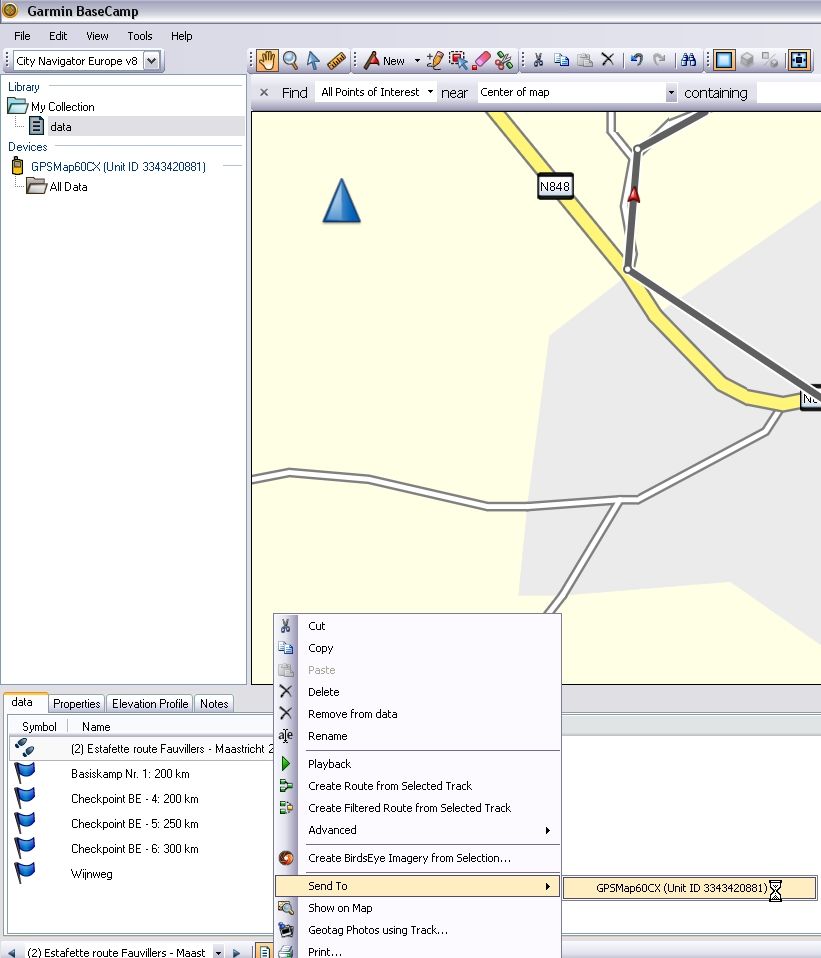821x958 pixels.
Task: Select the Zoom magnifier tool
Action: click(x=291, y=60)
